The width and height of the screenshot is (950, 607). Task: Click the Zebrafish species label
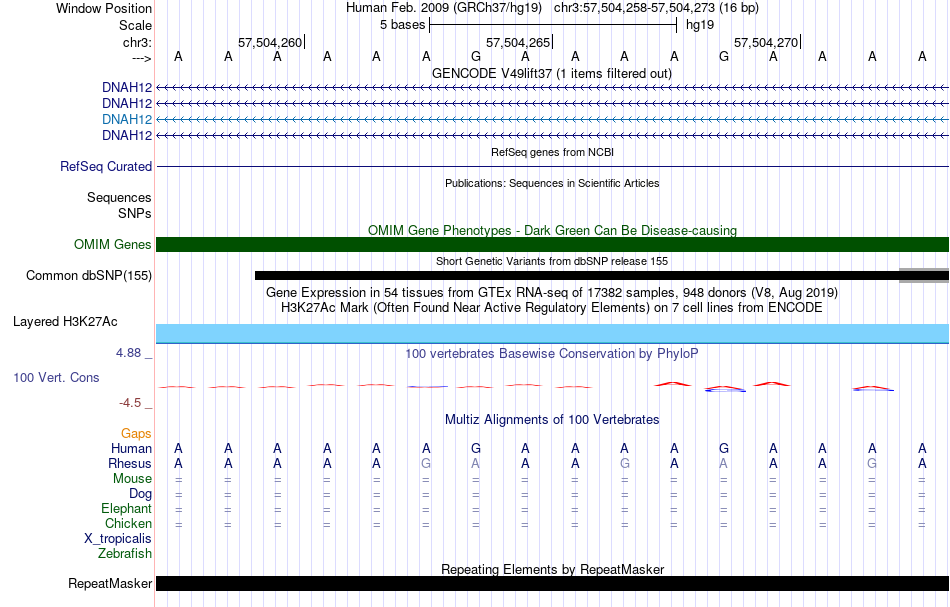[x=125, y=553]
